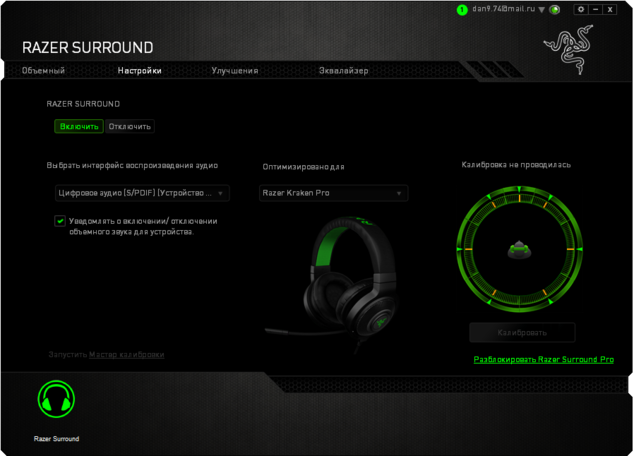The image size is (634, 456).
Task: Open the Улучшения tab
Action: (x=235, y=70)
